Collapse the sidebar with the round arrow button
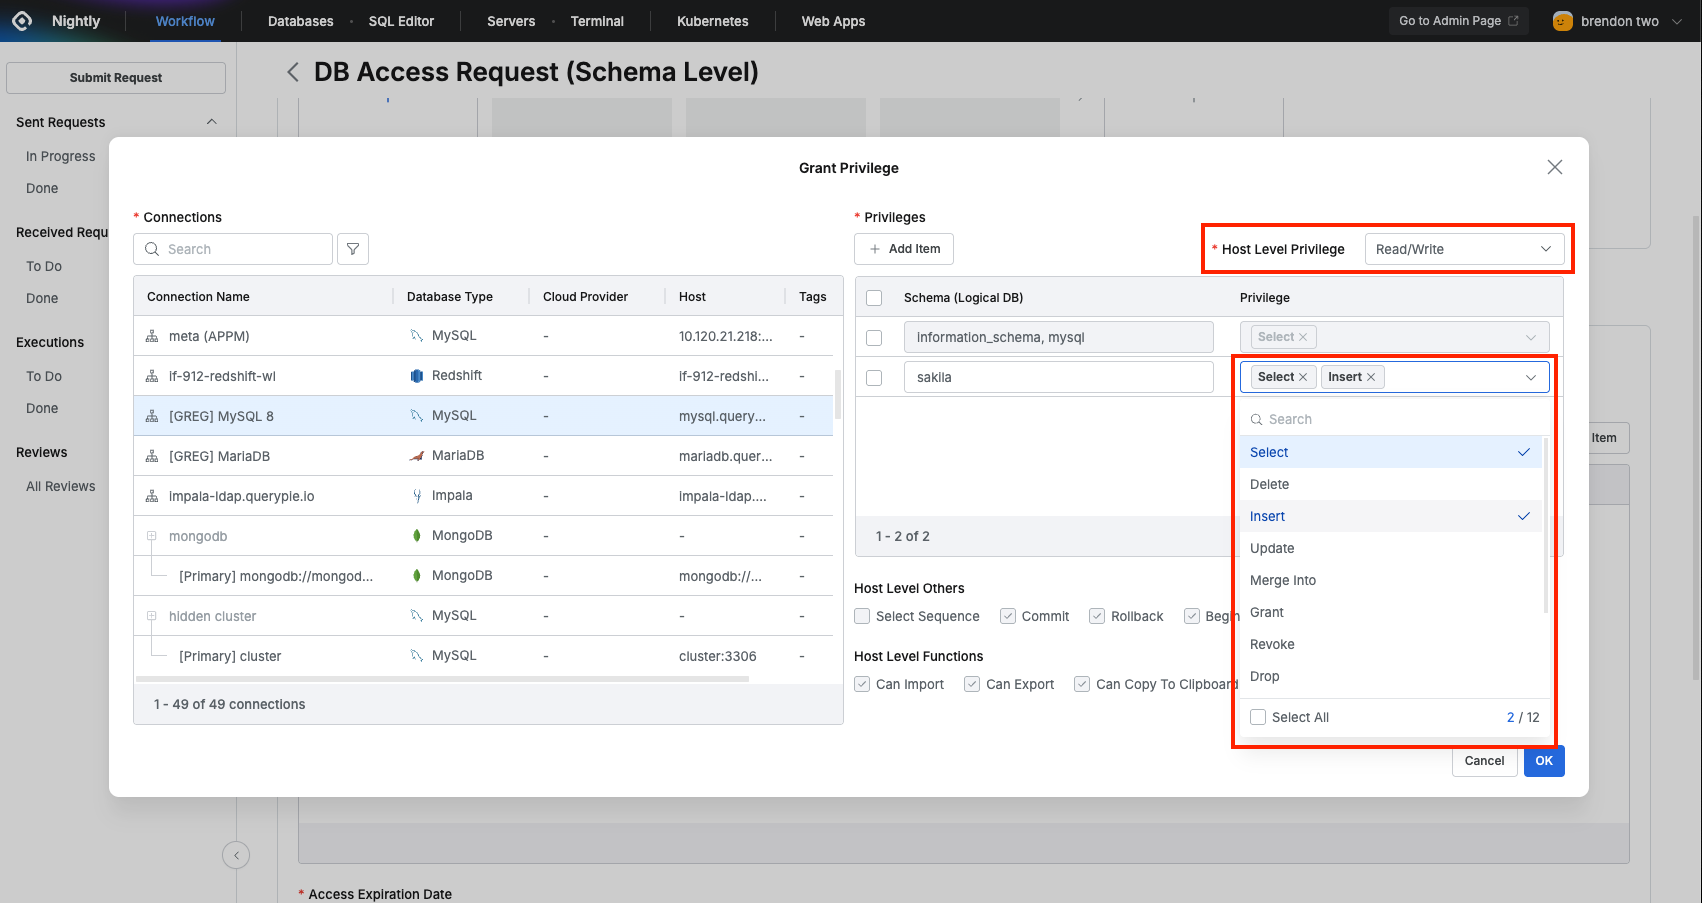This screenshot has width=1702, height=903. (236, 855)
